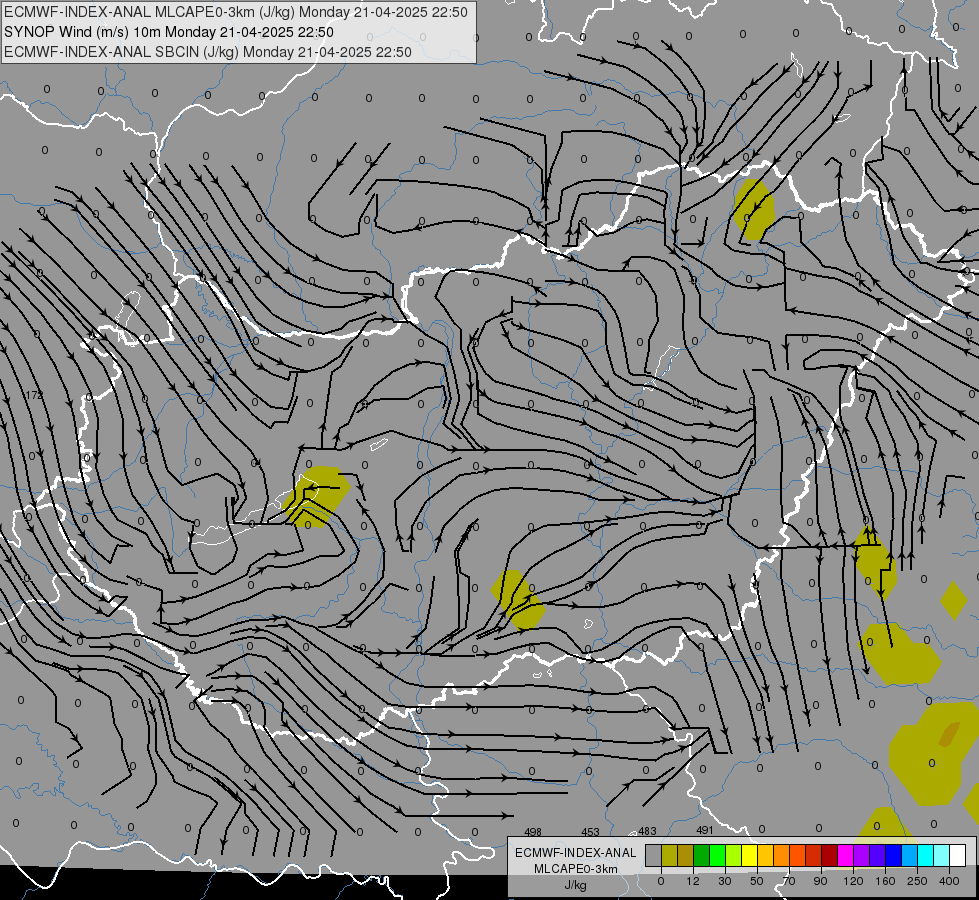Click the legend scale value 250
The image size is (979, 900).
pos(917,881)
